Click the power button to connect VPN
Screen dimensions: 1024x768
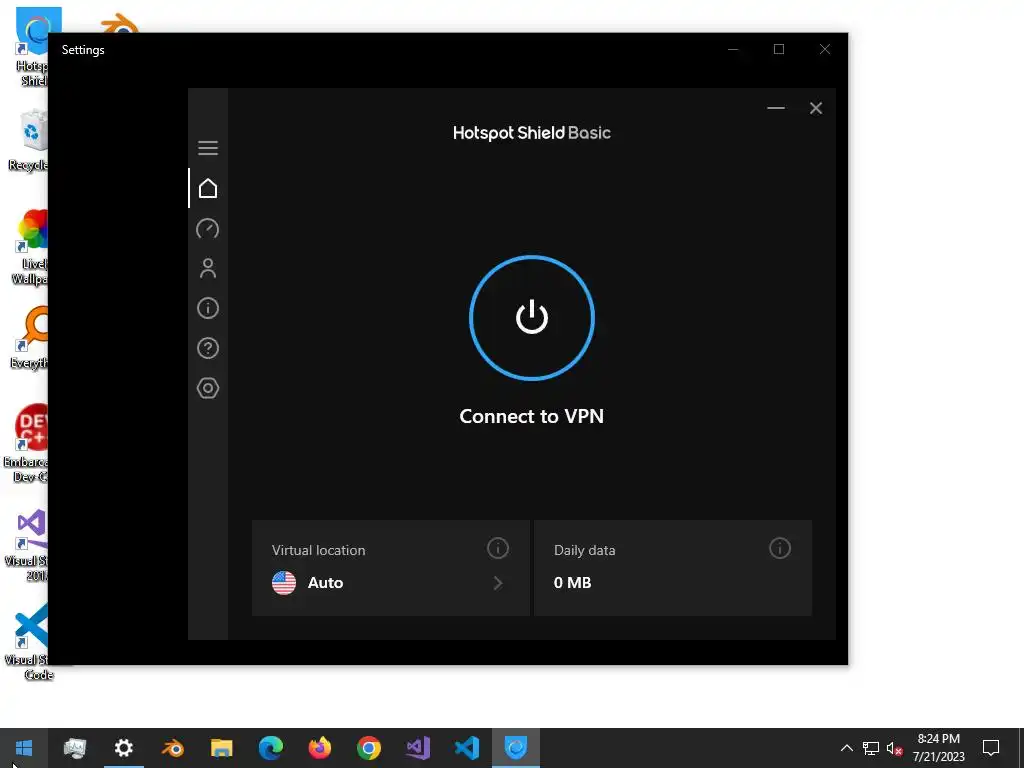tap(532, 317)
